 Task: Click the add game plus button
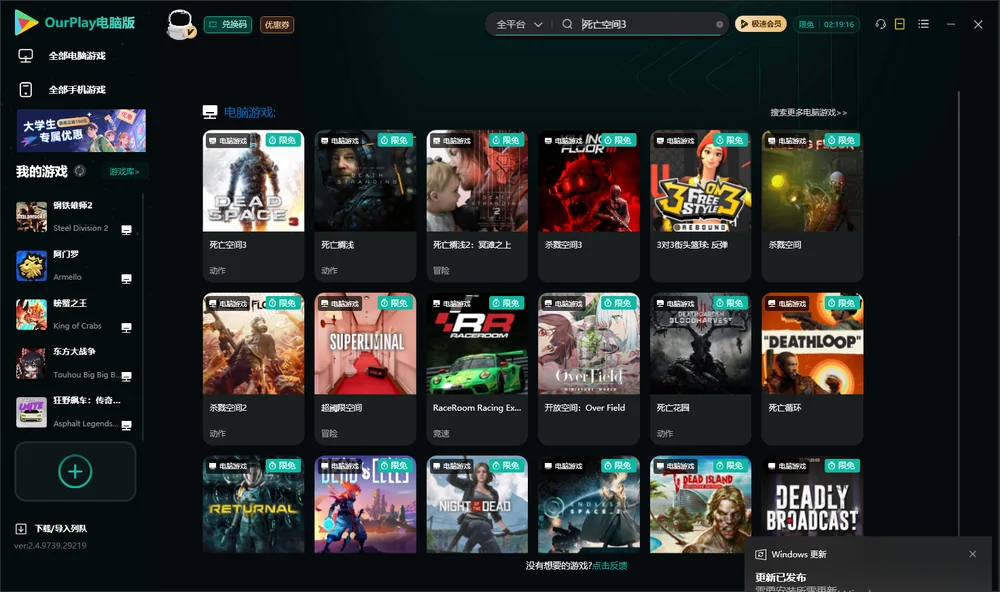(x=75, y=471)
